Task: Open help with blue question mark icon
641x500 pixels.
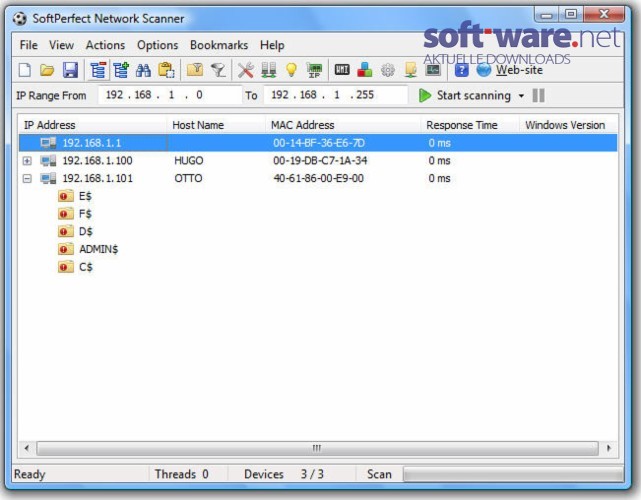Action: pyautogui.click(x=461, y=70)
